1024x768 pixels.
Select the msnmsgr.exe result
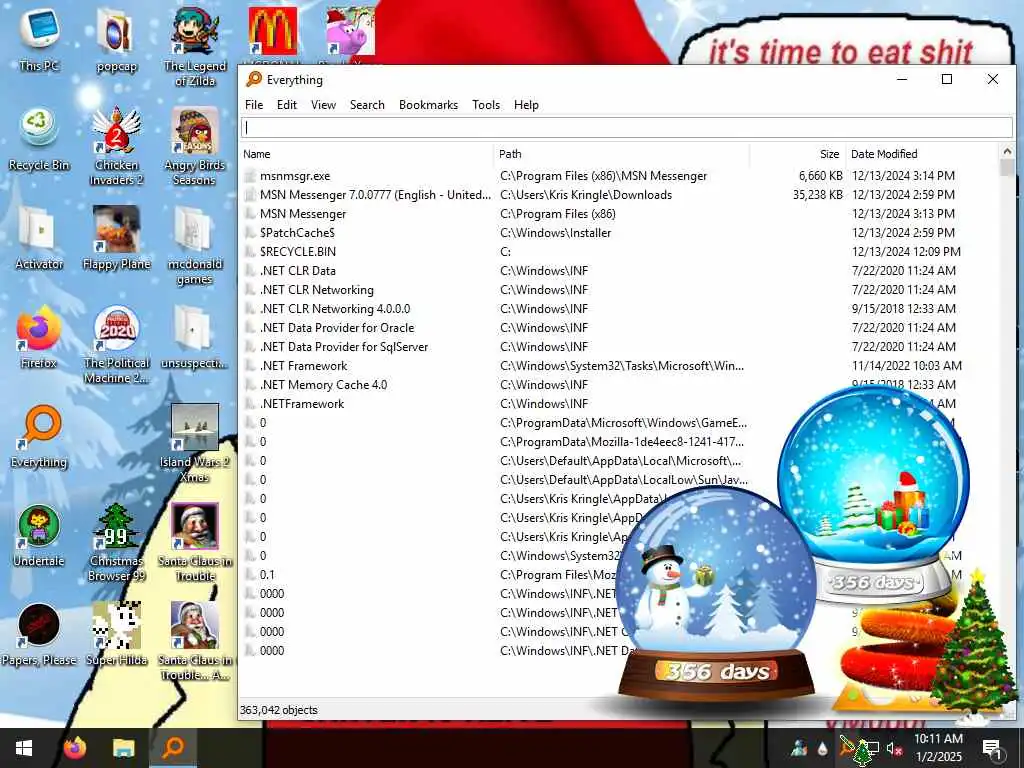tap(620, 176)
